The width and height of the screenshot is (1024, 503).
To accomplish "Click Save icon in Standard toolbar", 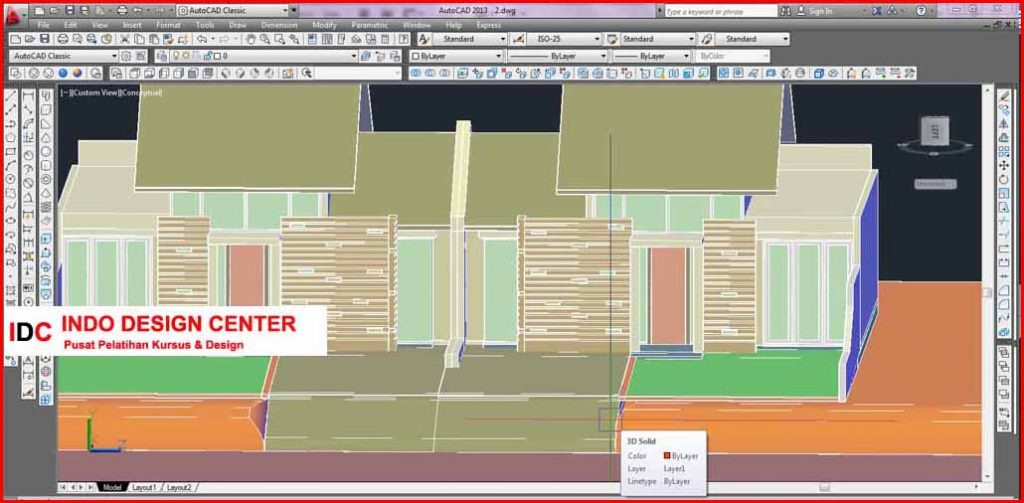I will tap(45, 39).
